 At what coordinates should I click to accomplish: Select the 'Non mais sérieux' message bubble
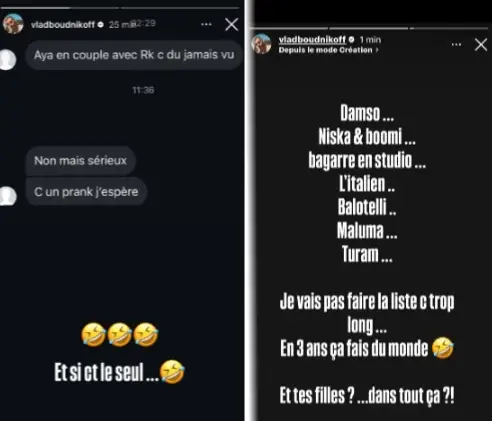coord(80,161)
